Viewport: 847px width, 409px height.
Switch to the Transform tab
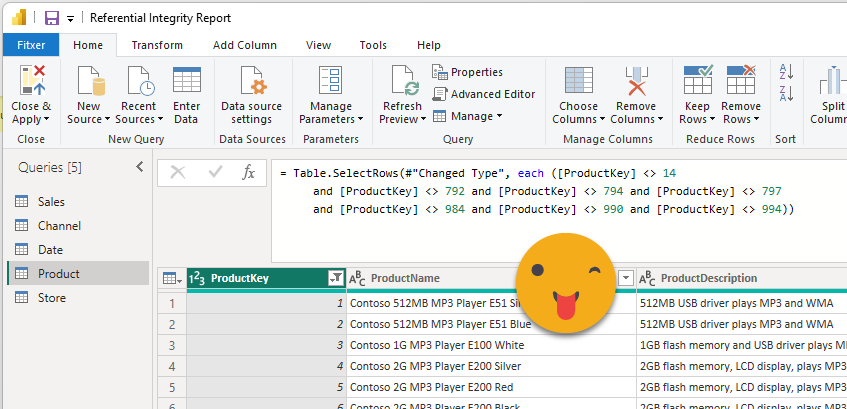(157, 45)
